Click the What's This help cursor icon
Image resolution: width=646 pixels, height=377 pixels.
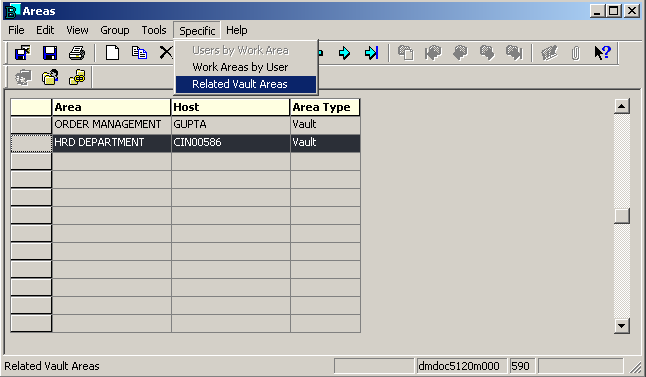[602, 53]
